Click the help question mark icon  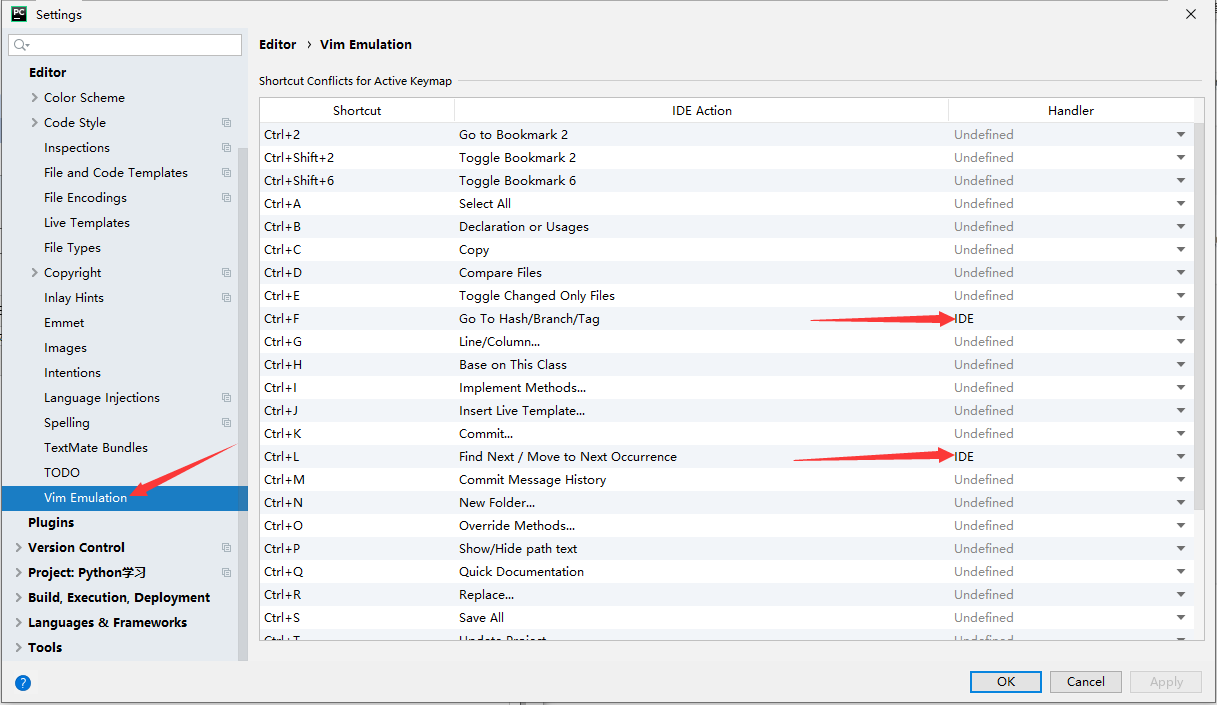pyautogui.click(x=23, y=683)
